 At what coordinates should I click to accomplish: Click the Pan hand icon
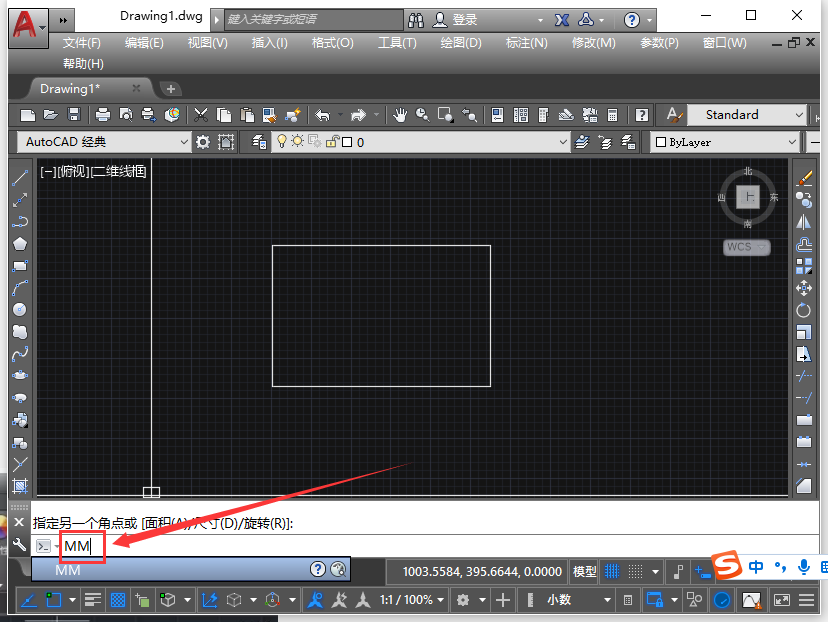pos(400,115)
